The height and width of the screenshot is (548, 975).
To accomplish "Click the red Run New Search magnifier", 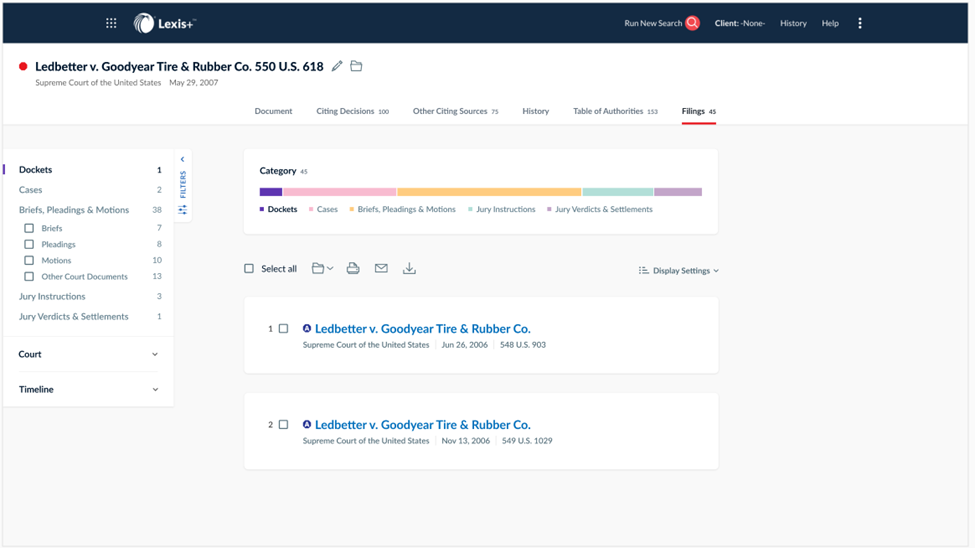I will tap(692, 23).
